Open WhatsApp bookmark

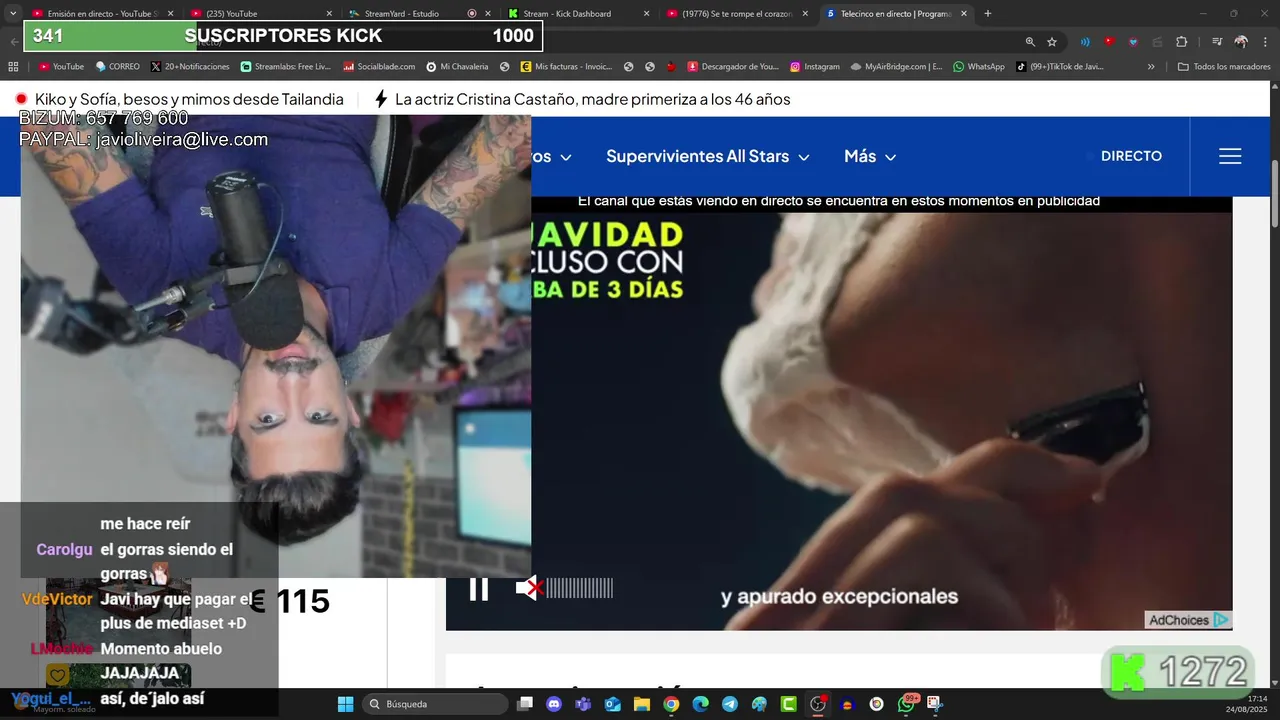(x=979, y=67)
